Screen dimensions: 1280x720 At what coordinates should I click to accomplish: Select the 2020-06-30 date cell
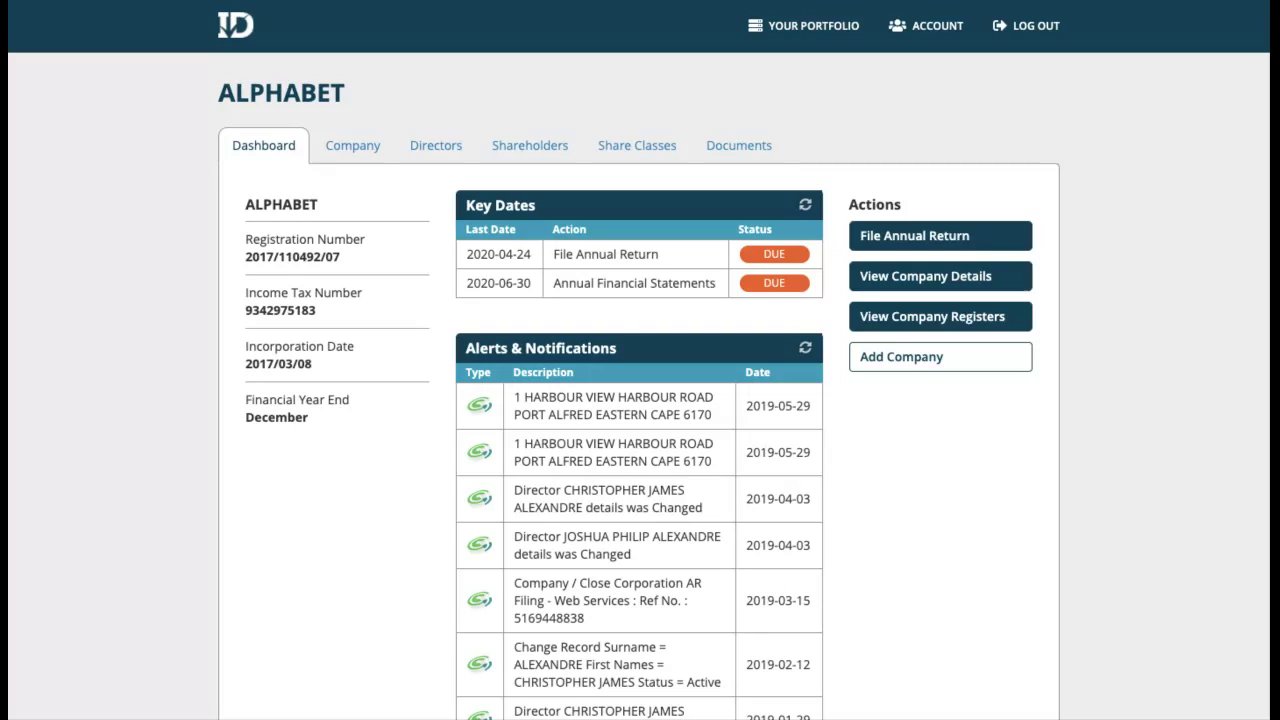pyautogui.click(x=498, y=283)
